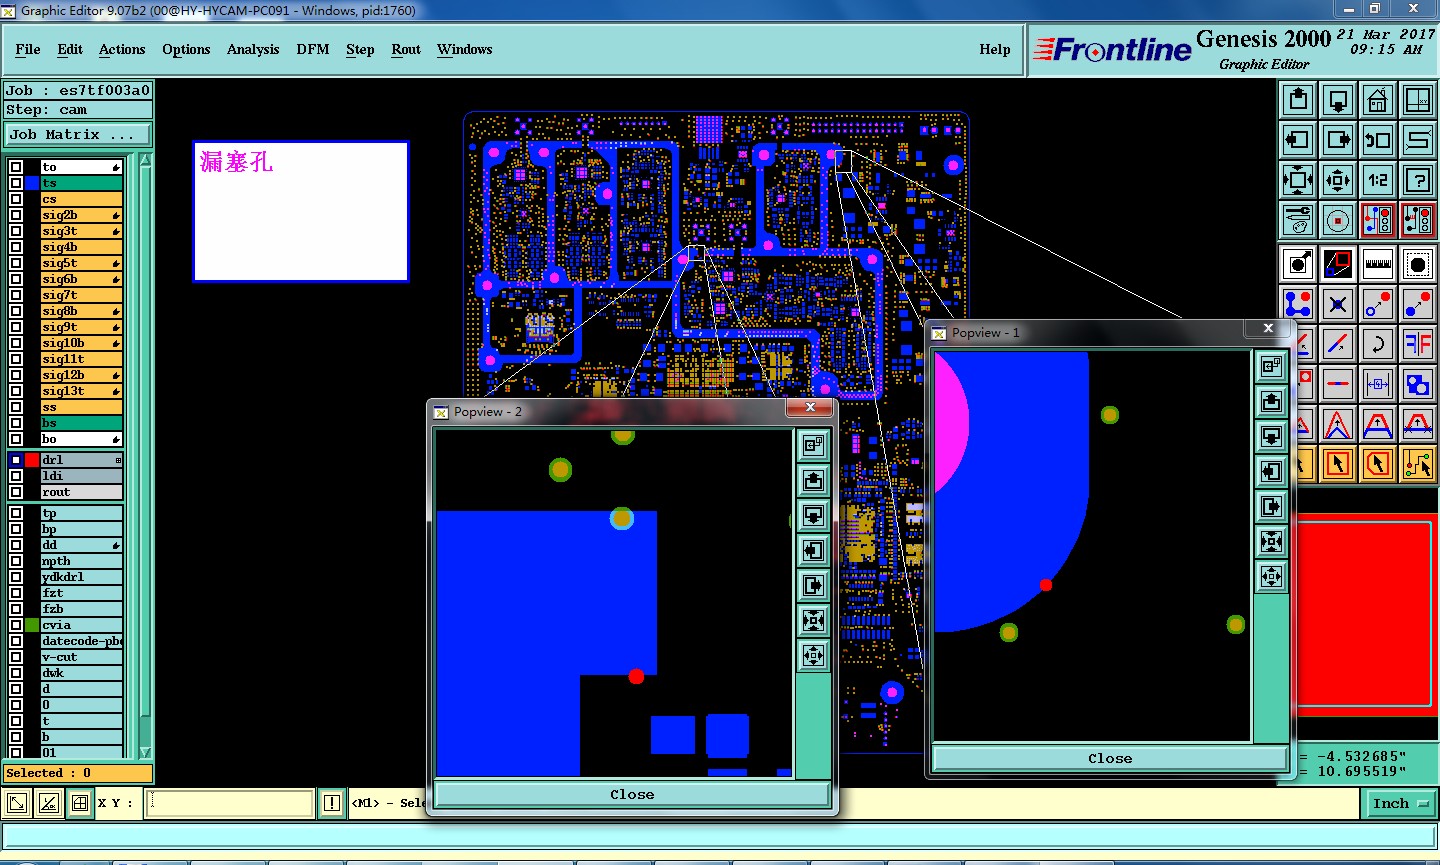Toggle display checkbox for layer sig2b

(x=16, y=215)
